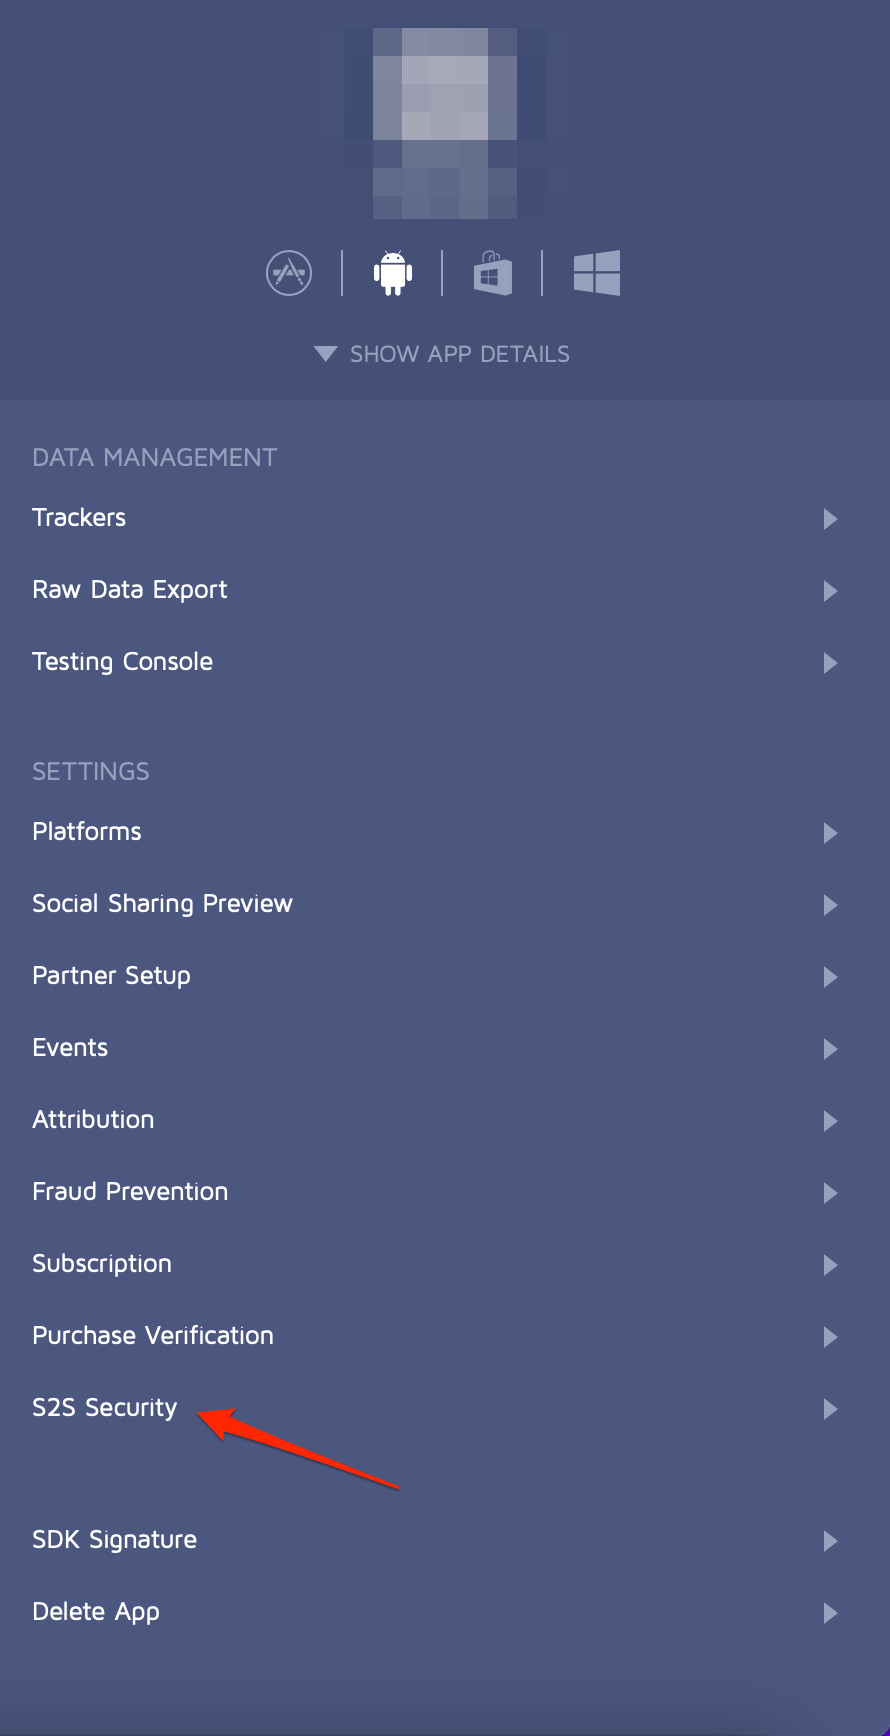The width and height of the screenshot is (890, 1736).
Task: Select Delete App option
Action: [95, 1612]
